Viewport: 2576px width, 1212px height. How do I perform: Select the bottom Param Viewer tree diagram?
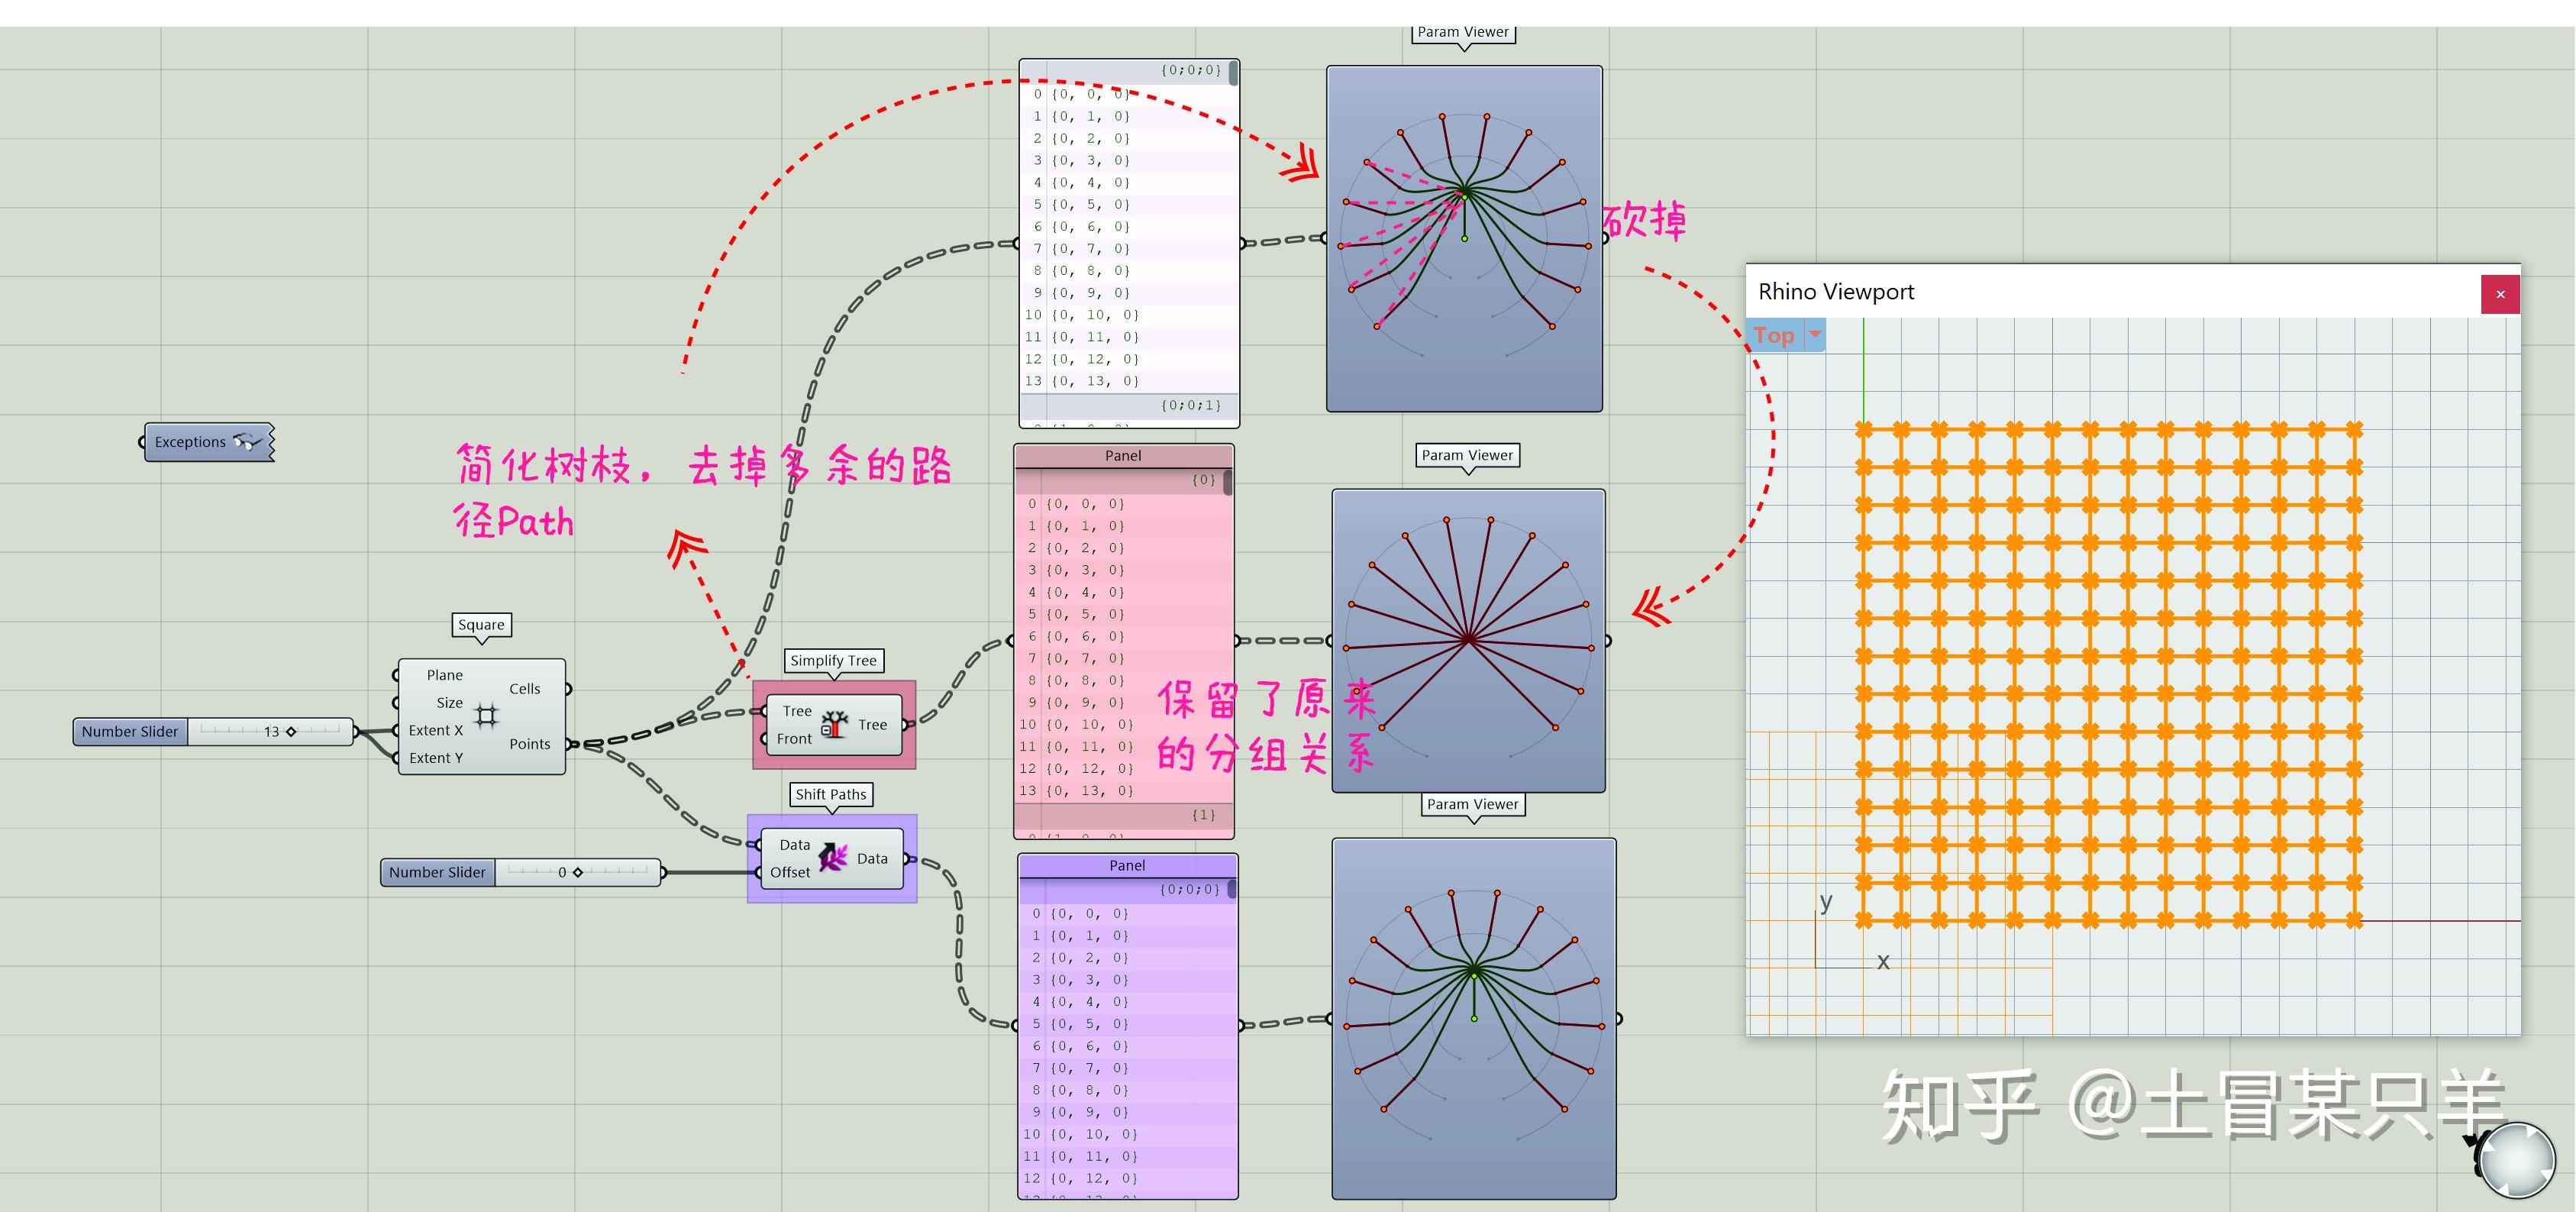[1473, 1018]
